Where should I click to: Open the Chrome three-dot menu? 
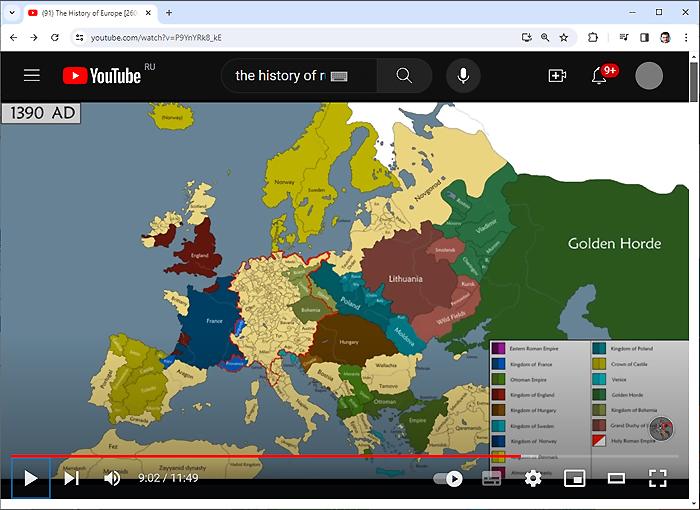coord(686,38)
